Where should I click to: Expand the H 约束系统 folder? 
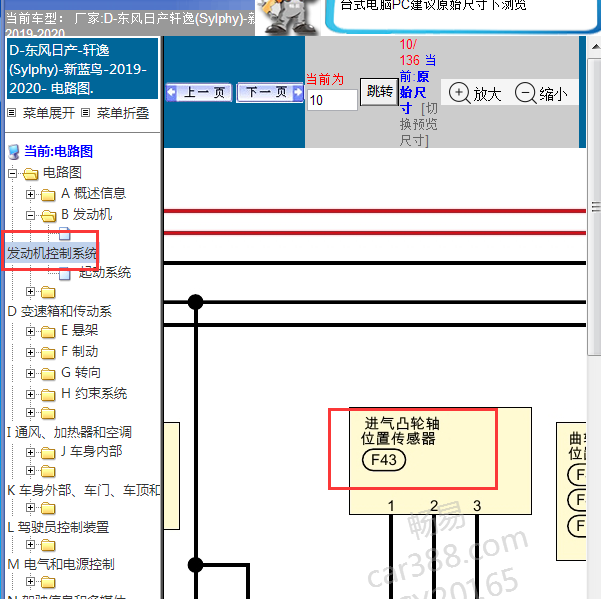pos(30,394)
